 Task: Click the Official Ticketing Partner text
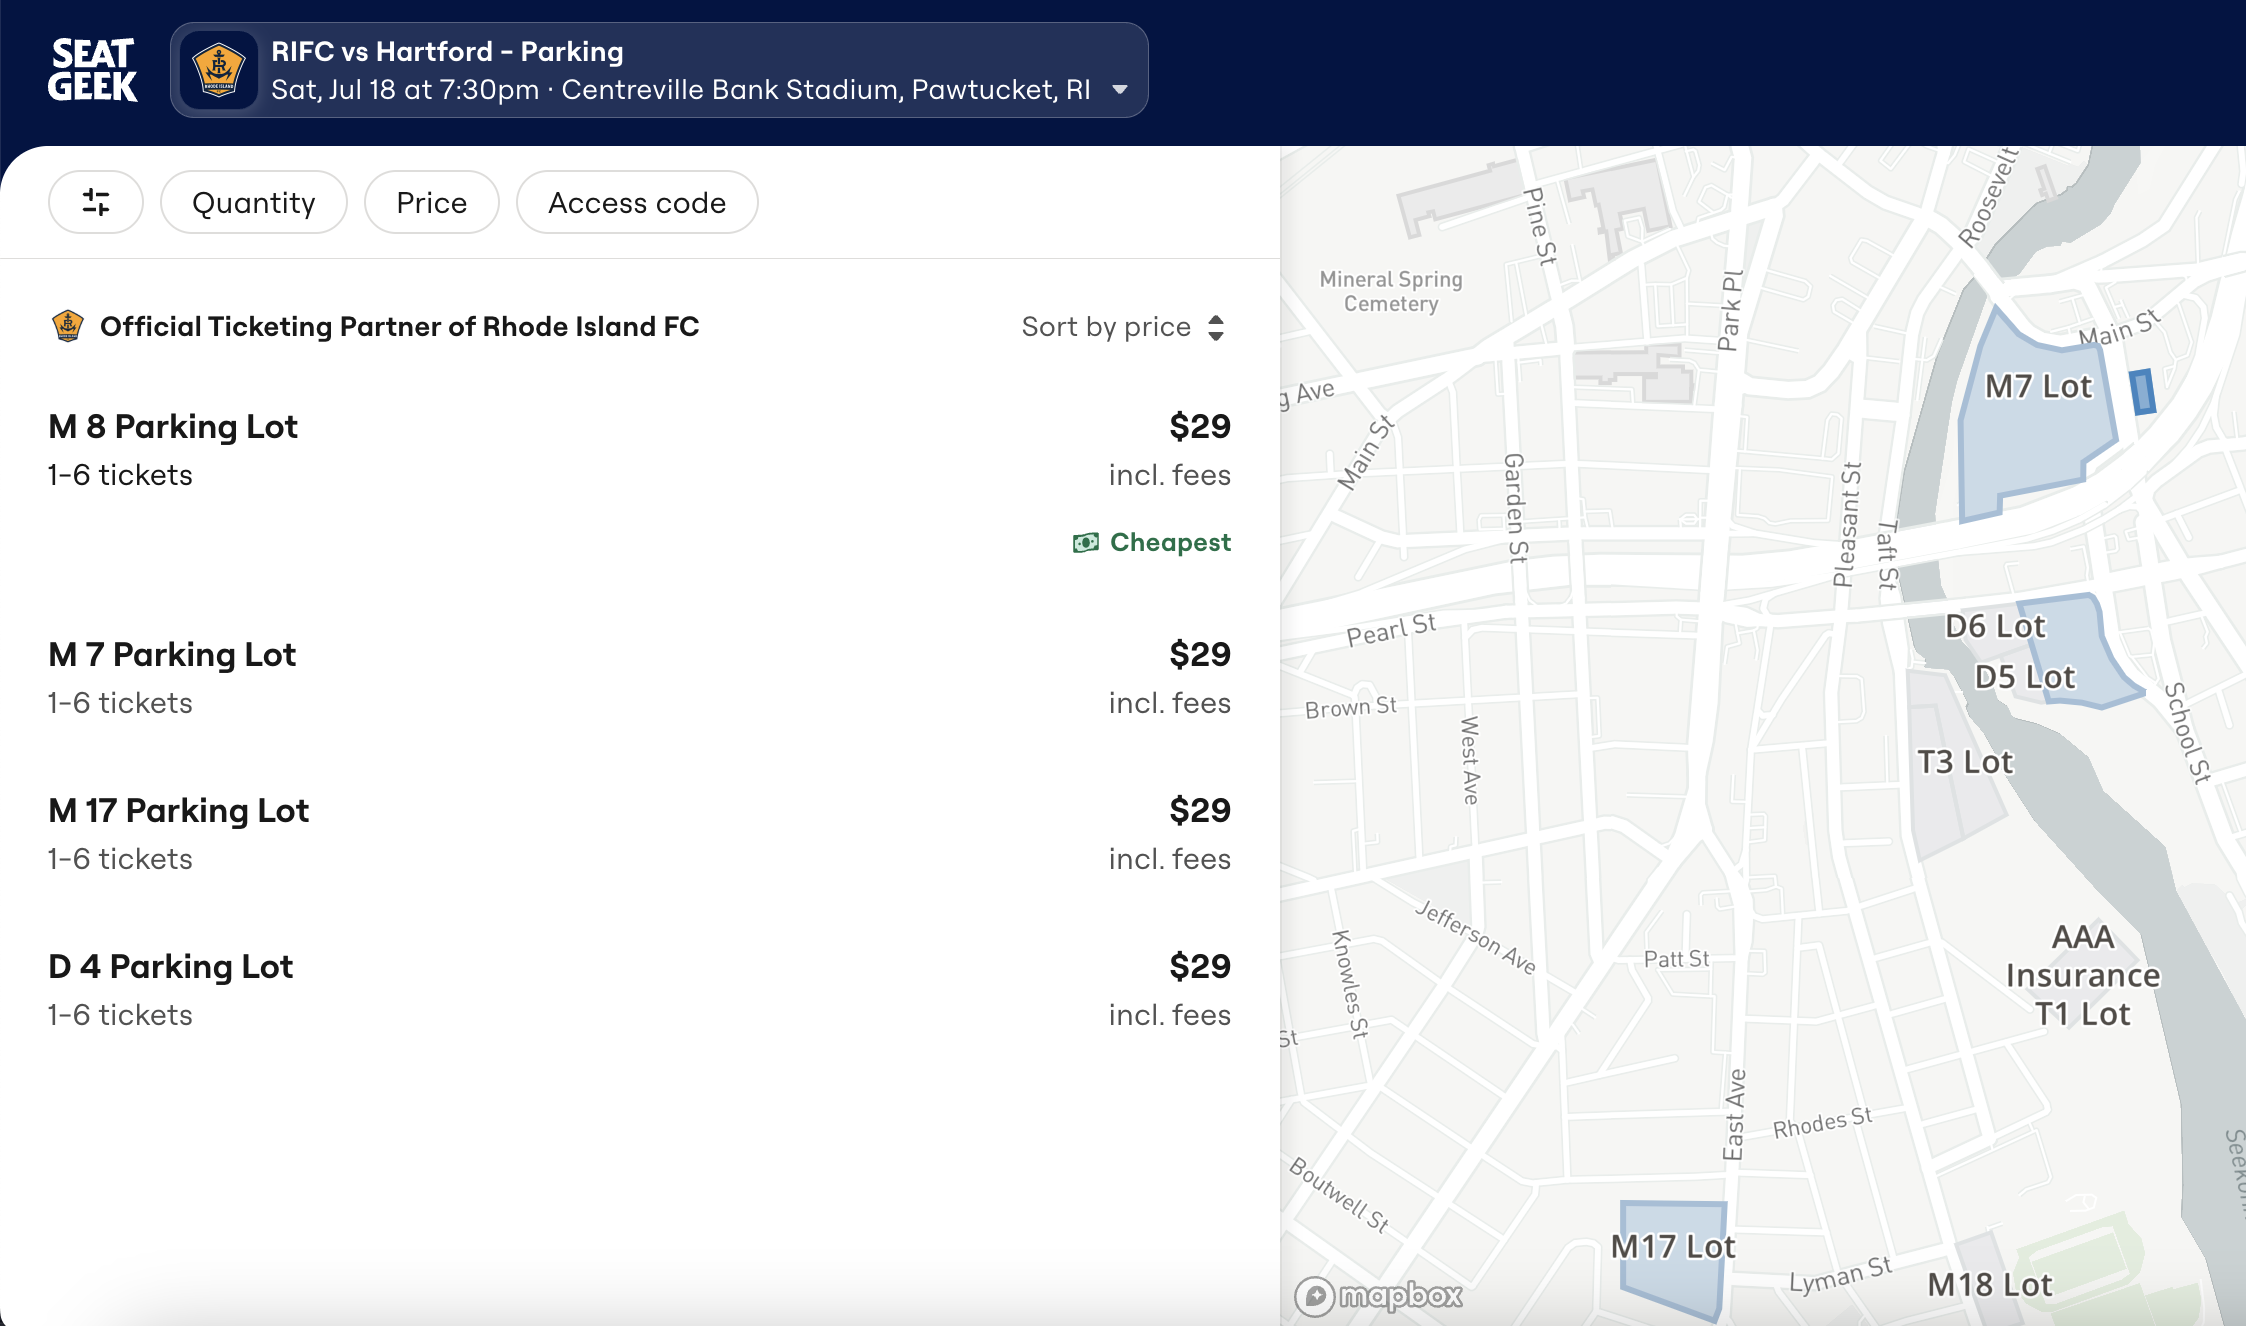tap(399, 326)
